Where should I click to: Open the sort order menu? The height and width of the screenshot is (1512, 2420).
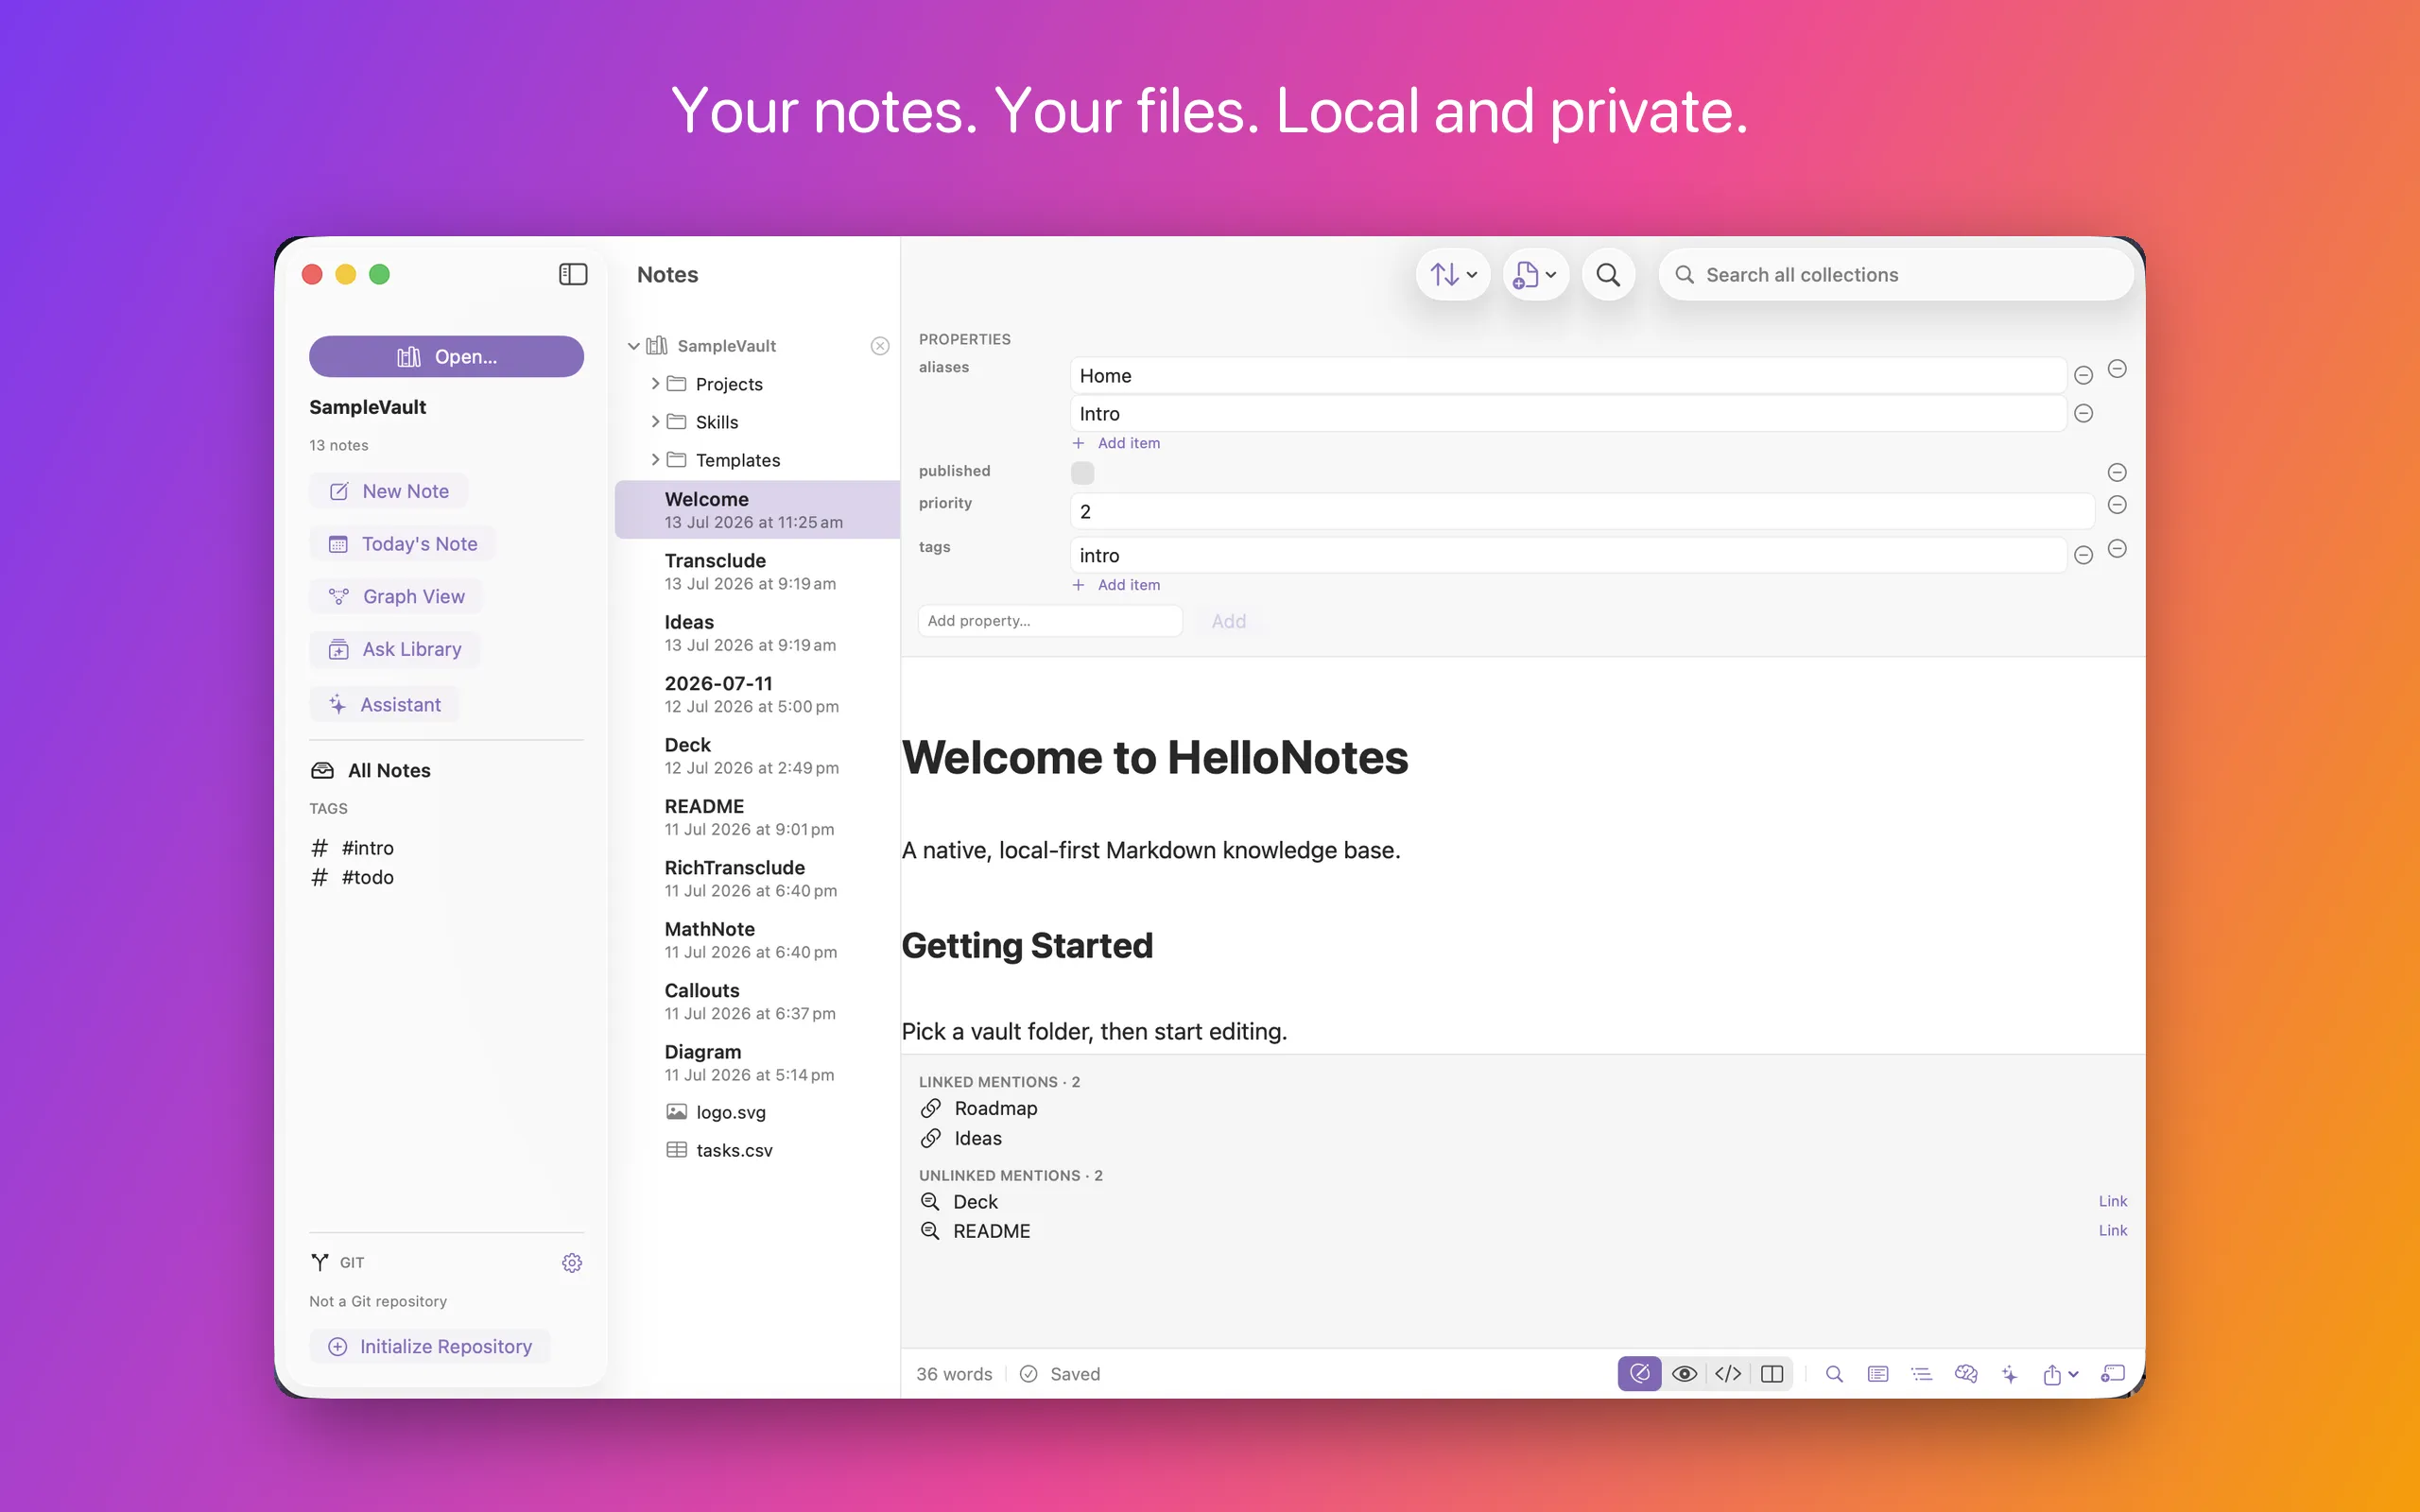click(x=1453, y=274)
